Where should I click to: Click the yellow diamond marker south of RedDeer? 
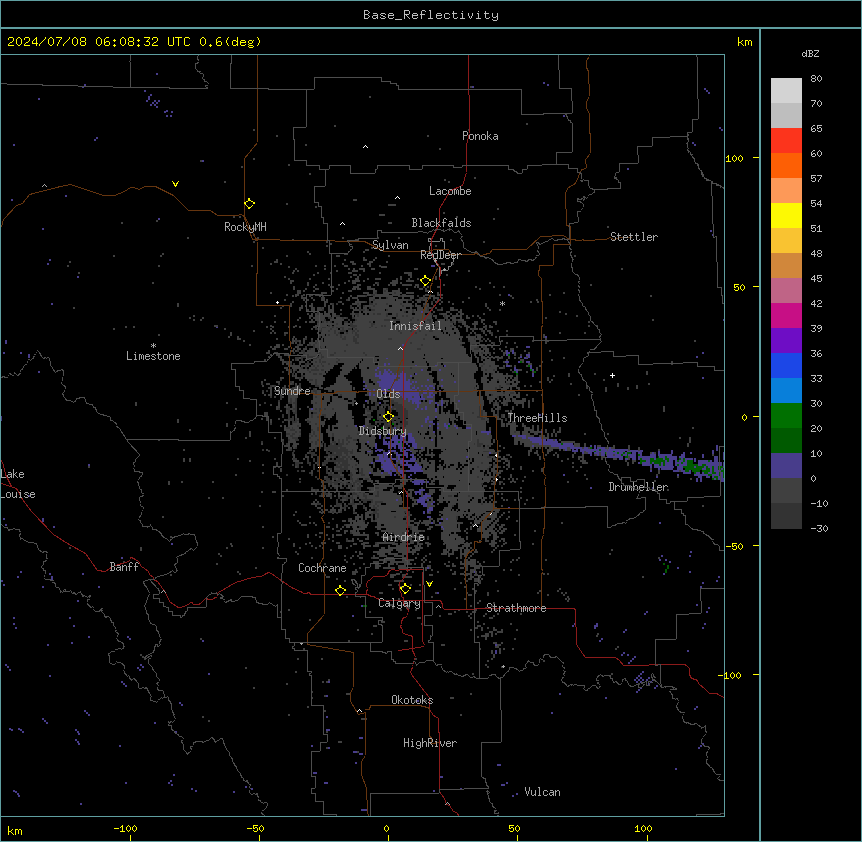[x=426, y=281]
